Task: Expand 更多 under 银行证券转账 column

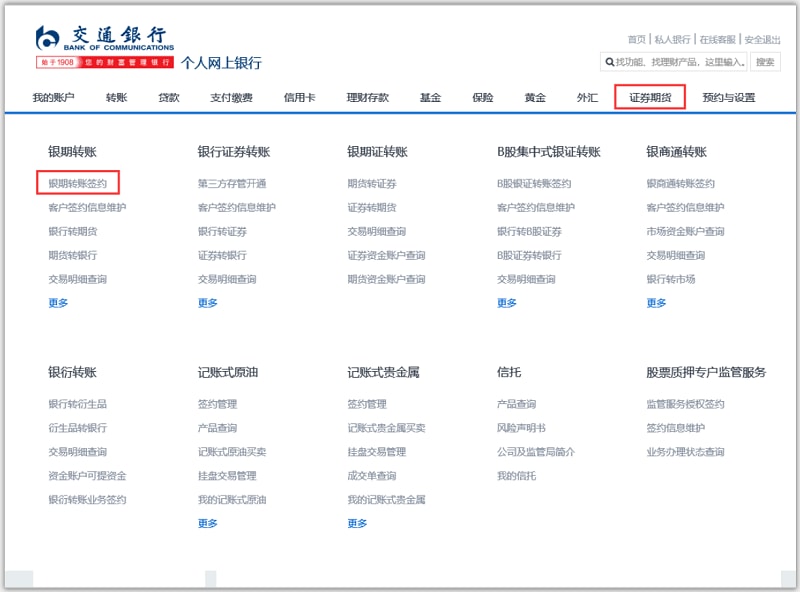Action: pyautogui.click(x=207, y=303)
